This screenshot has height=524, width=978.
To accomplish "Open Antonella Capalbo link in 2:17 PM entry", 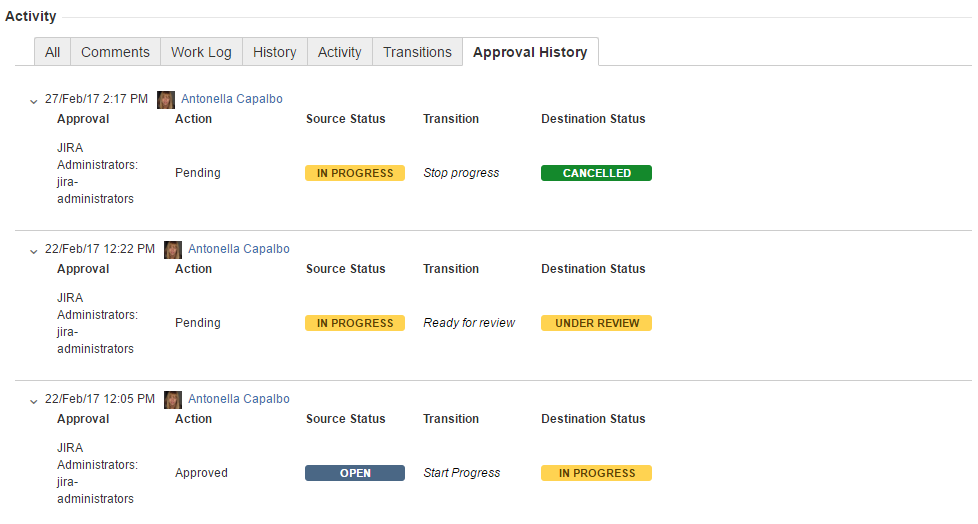I will click(x=232, y=99).
